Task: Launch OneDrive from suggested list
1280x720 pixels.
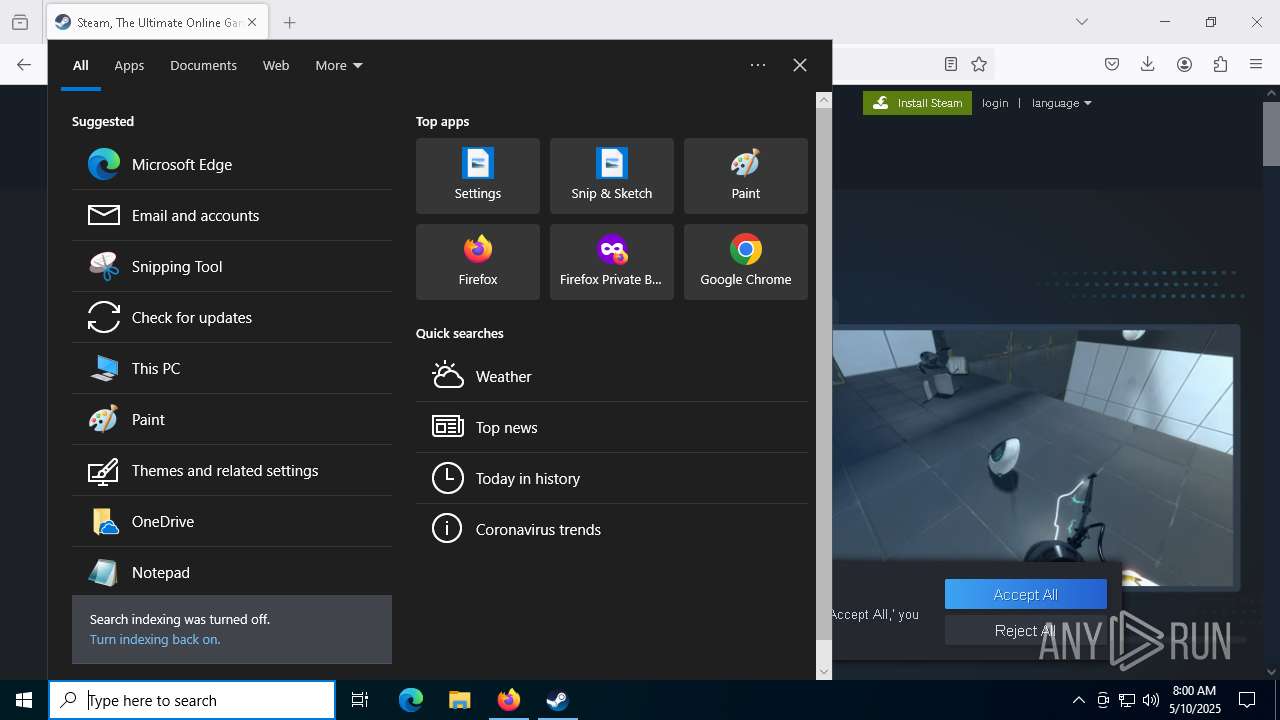Action: point(232,521)
